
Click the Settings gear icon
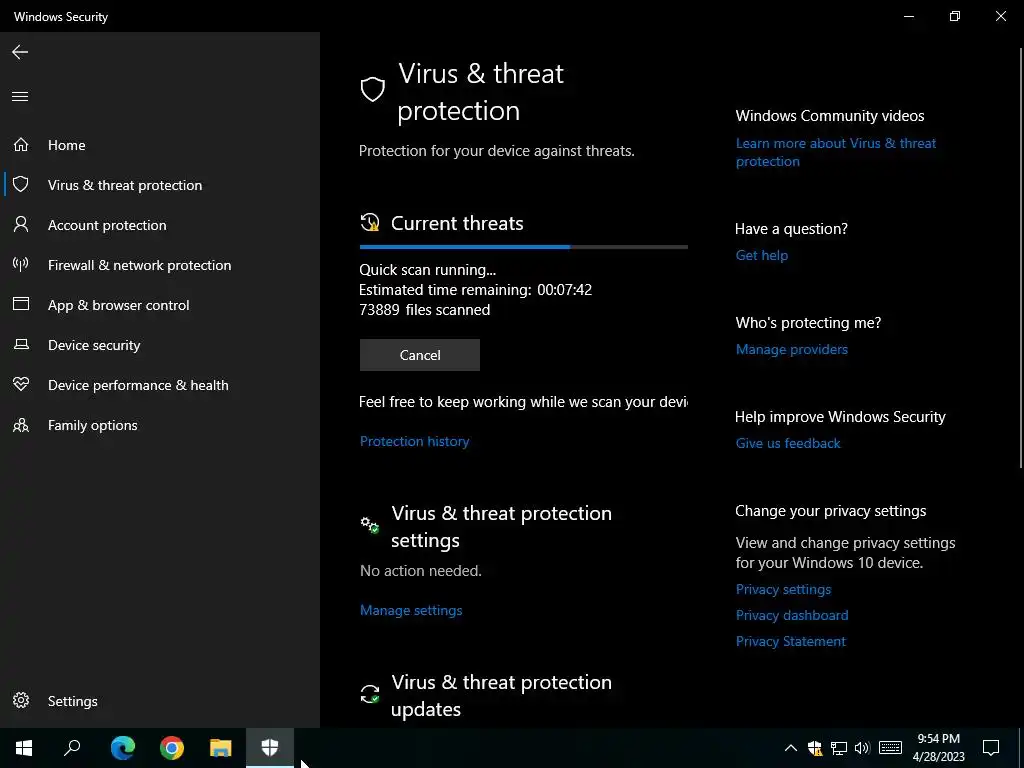(21, 700)
